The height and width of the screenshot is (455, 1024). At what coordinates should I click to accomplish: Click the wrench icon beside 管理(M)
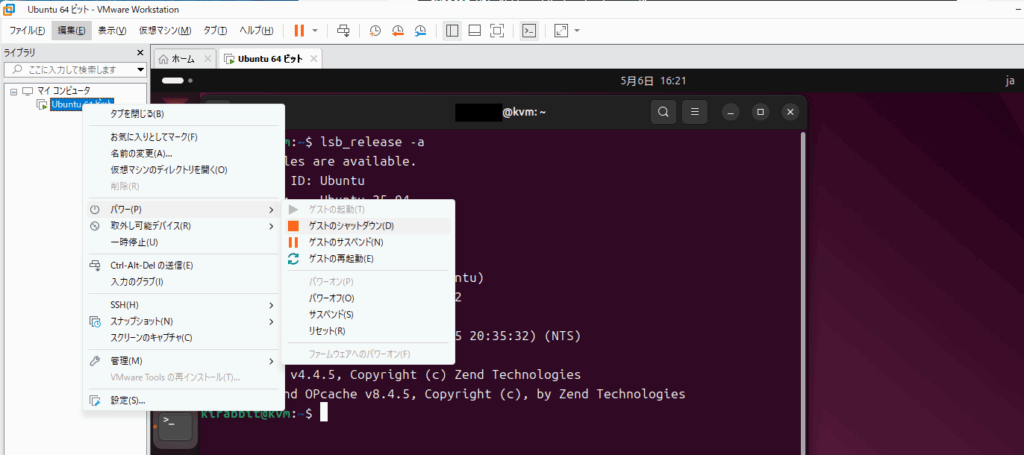point(95,361)
